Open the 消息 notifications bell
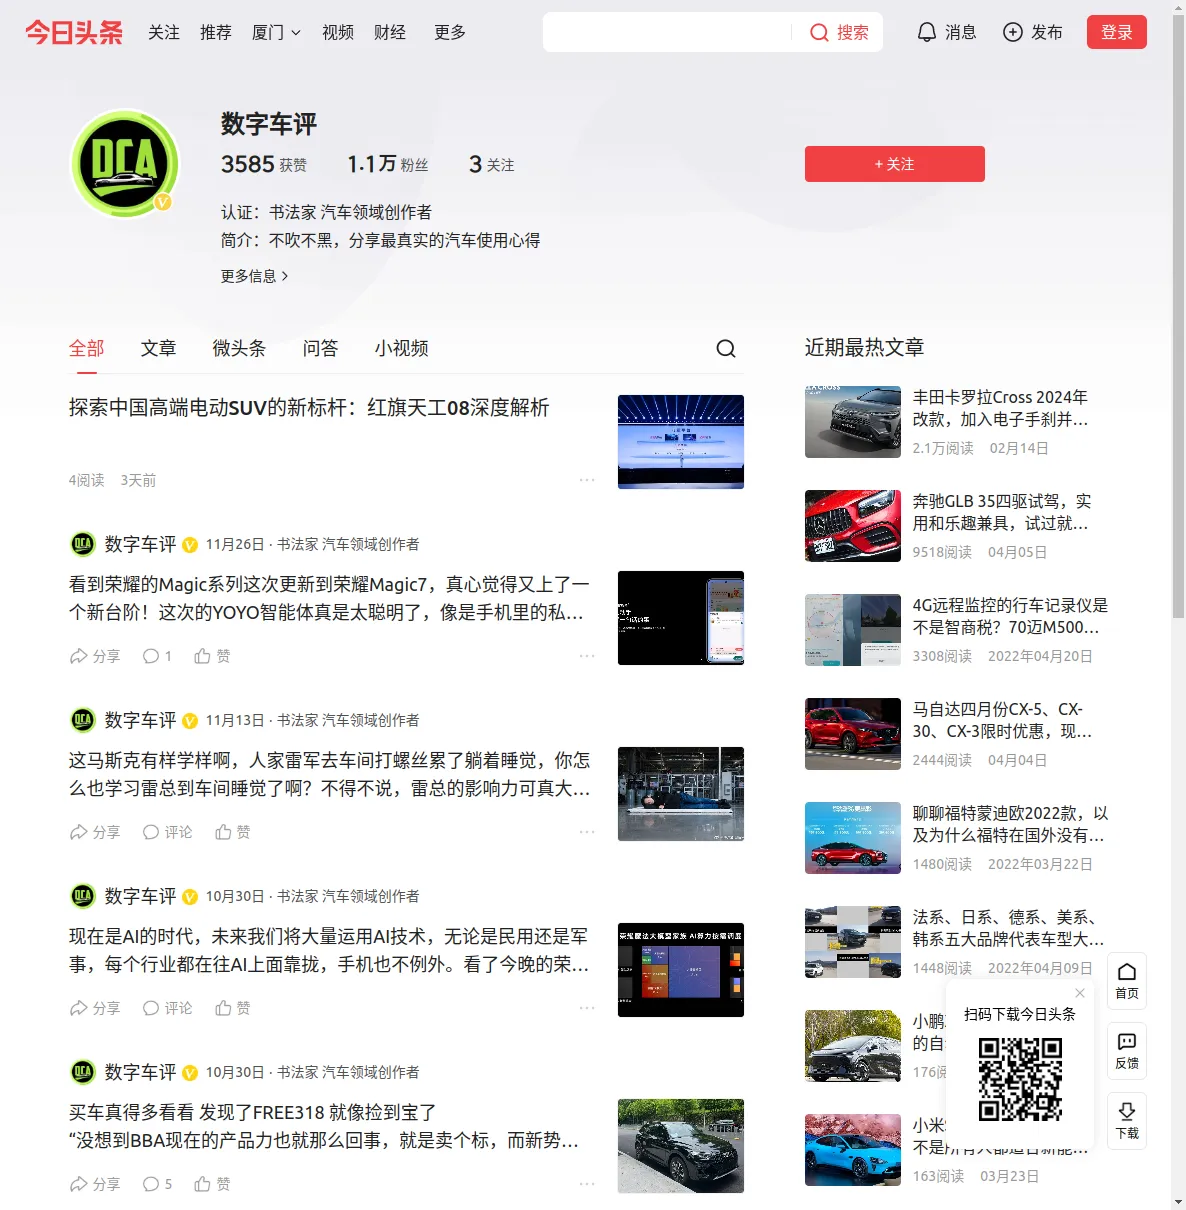Viewport: 1186px width, 1210px height. tap(946, 32)
